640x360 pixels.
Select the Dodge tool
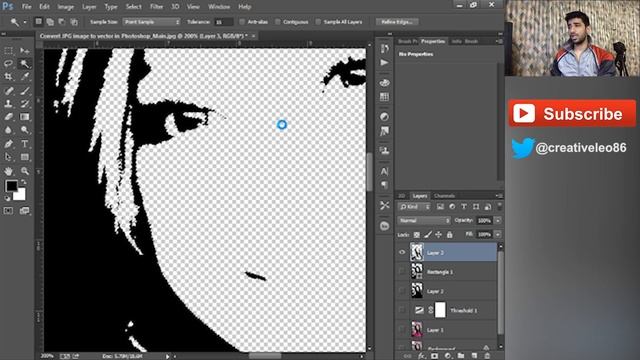[x=24, y=130]
